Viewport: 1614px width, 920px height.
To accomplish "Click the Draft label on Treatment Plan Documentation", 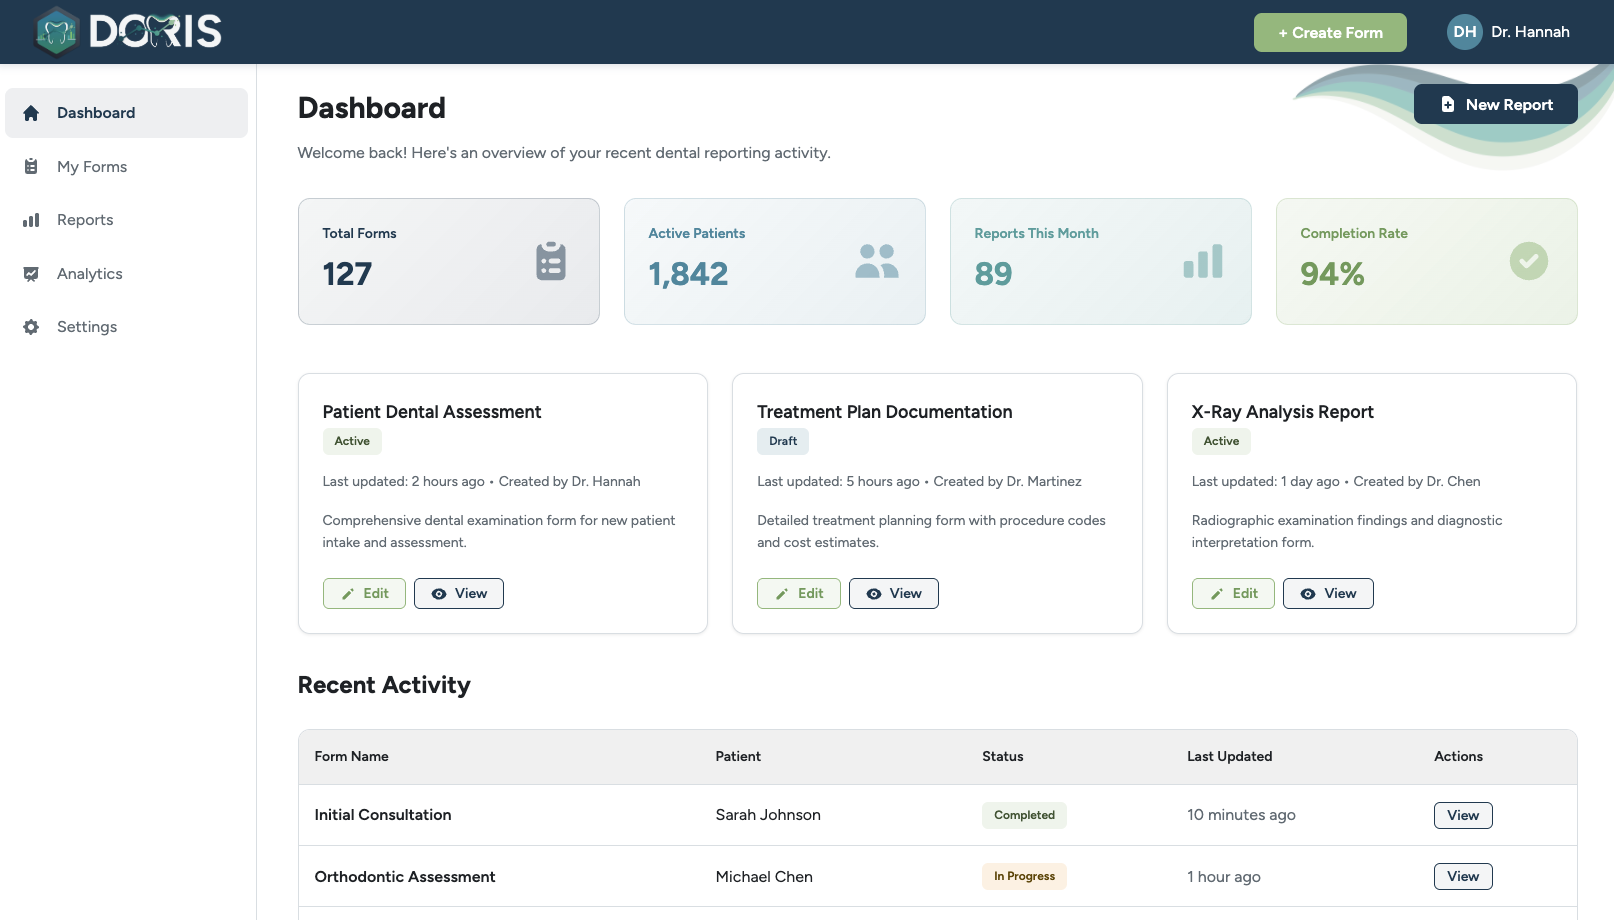I will point(782,441).
